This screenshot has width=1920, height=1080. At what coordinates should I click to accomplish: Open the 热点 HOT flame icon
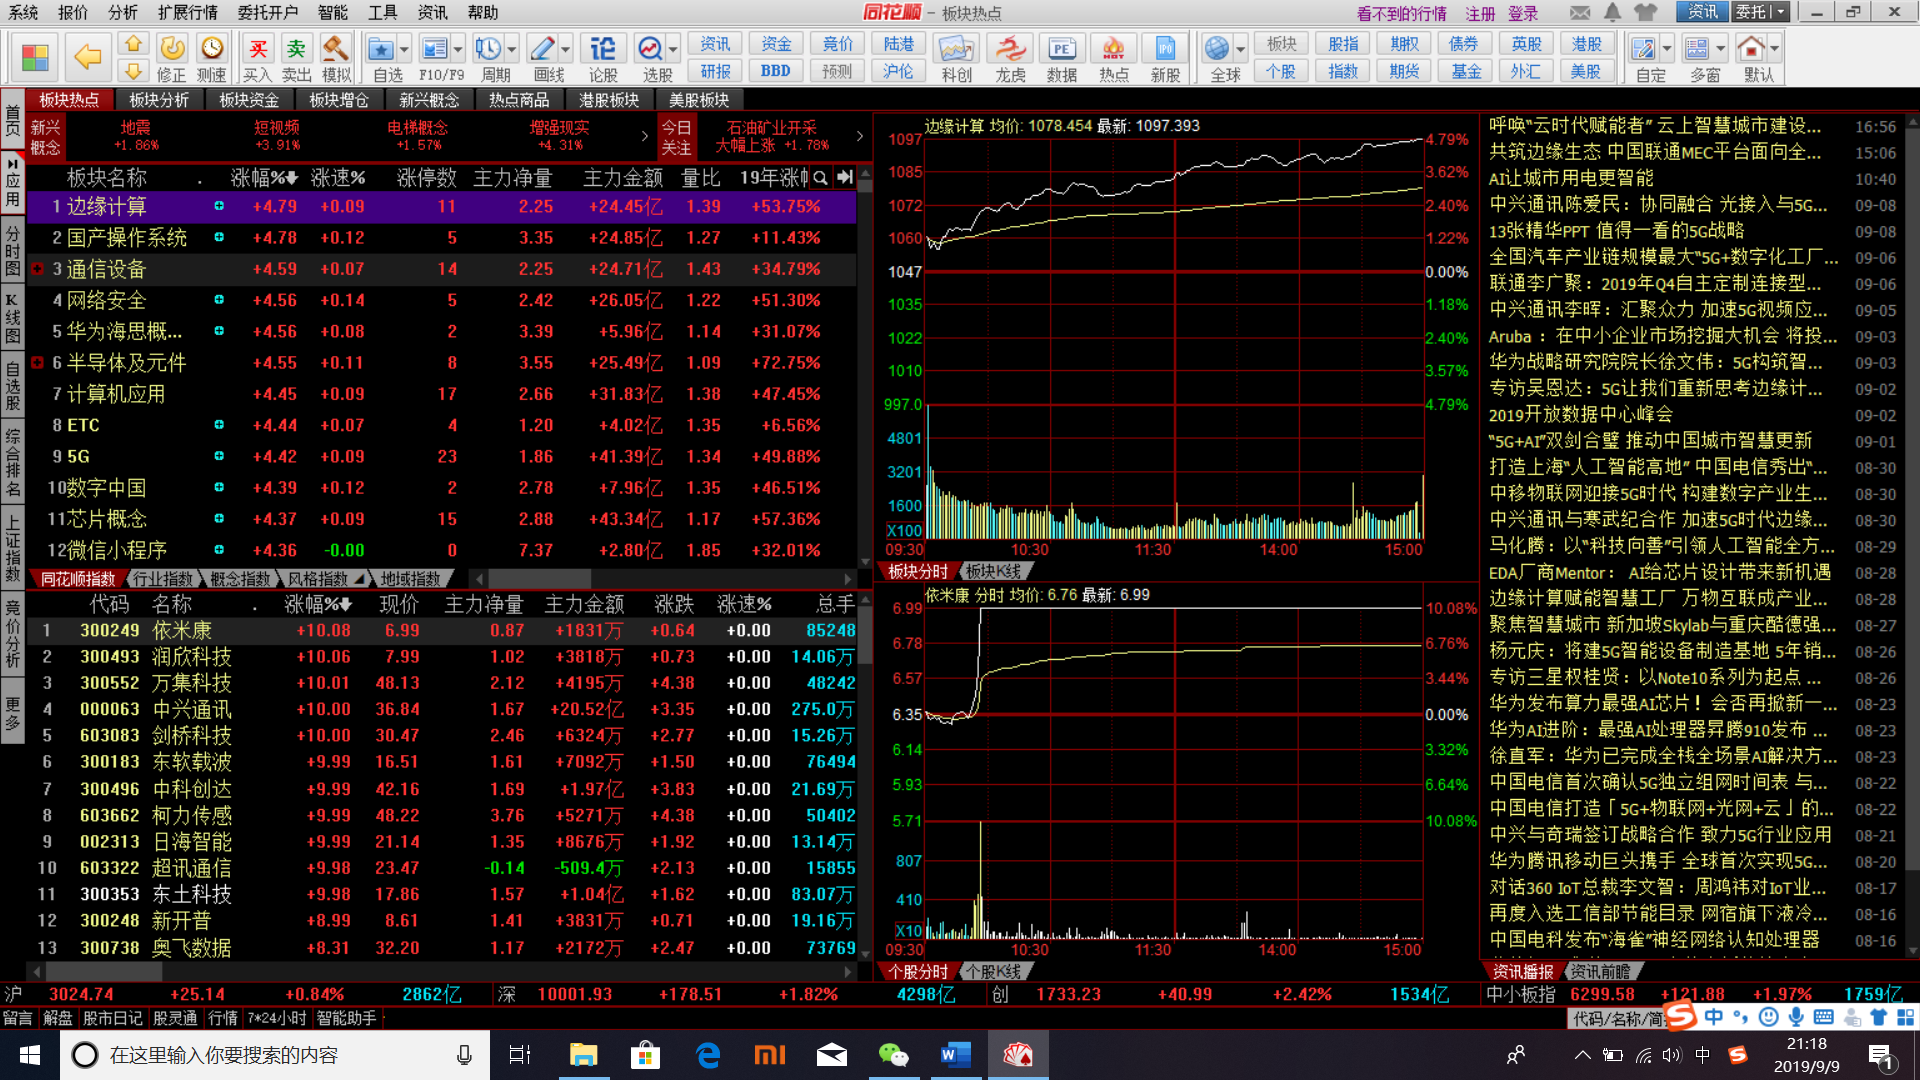pos(1113,49)
